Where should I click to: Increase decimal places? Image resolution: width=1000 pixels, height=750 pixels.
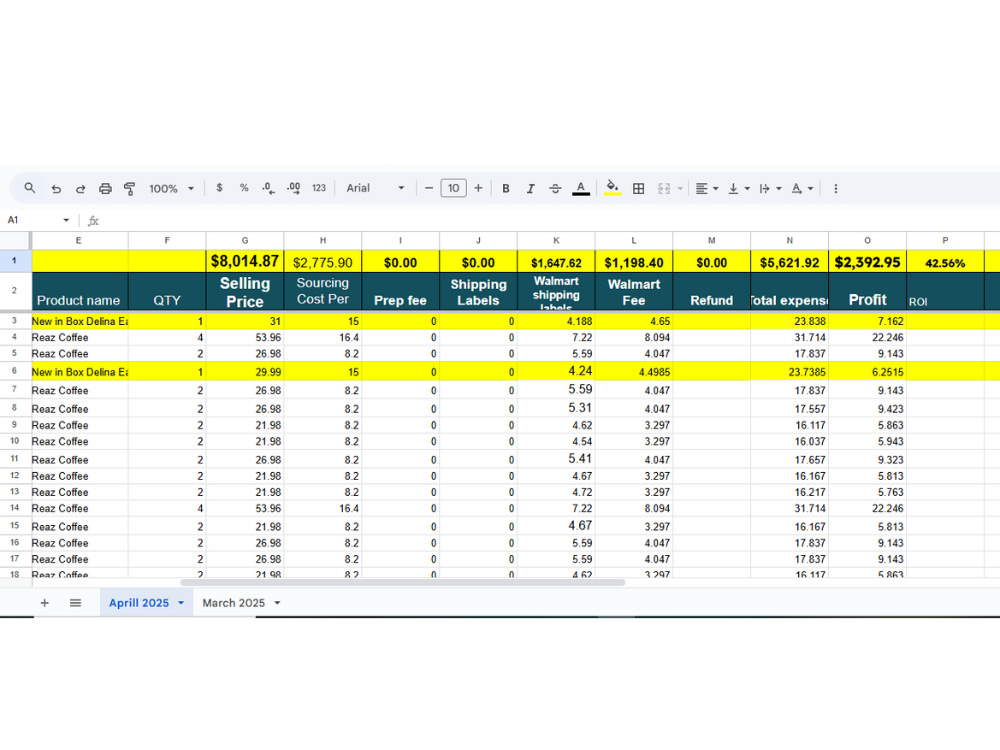[x=293, y=188]
